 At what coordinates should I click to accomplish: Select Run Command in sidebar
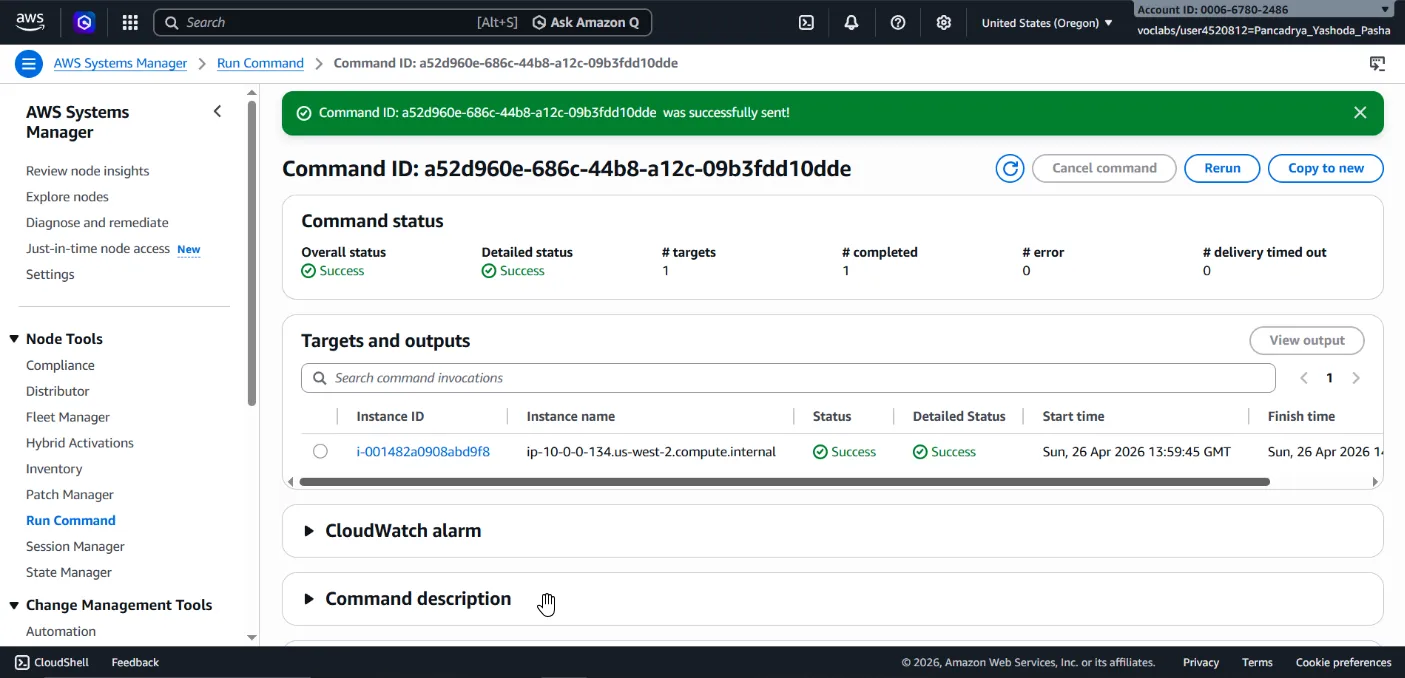coord(71,521)
